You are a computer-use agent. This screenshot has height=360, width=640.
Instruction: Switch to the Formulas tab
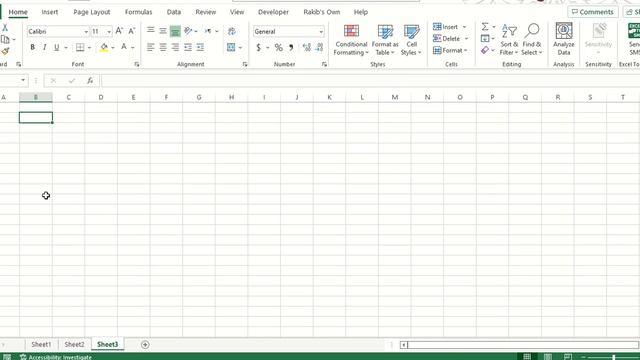pos(138,12)
